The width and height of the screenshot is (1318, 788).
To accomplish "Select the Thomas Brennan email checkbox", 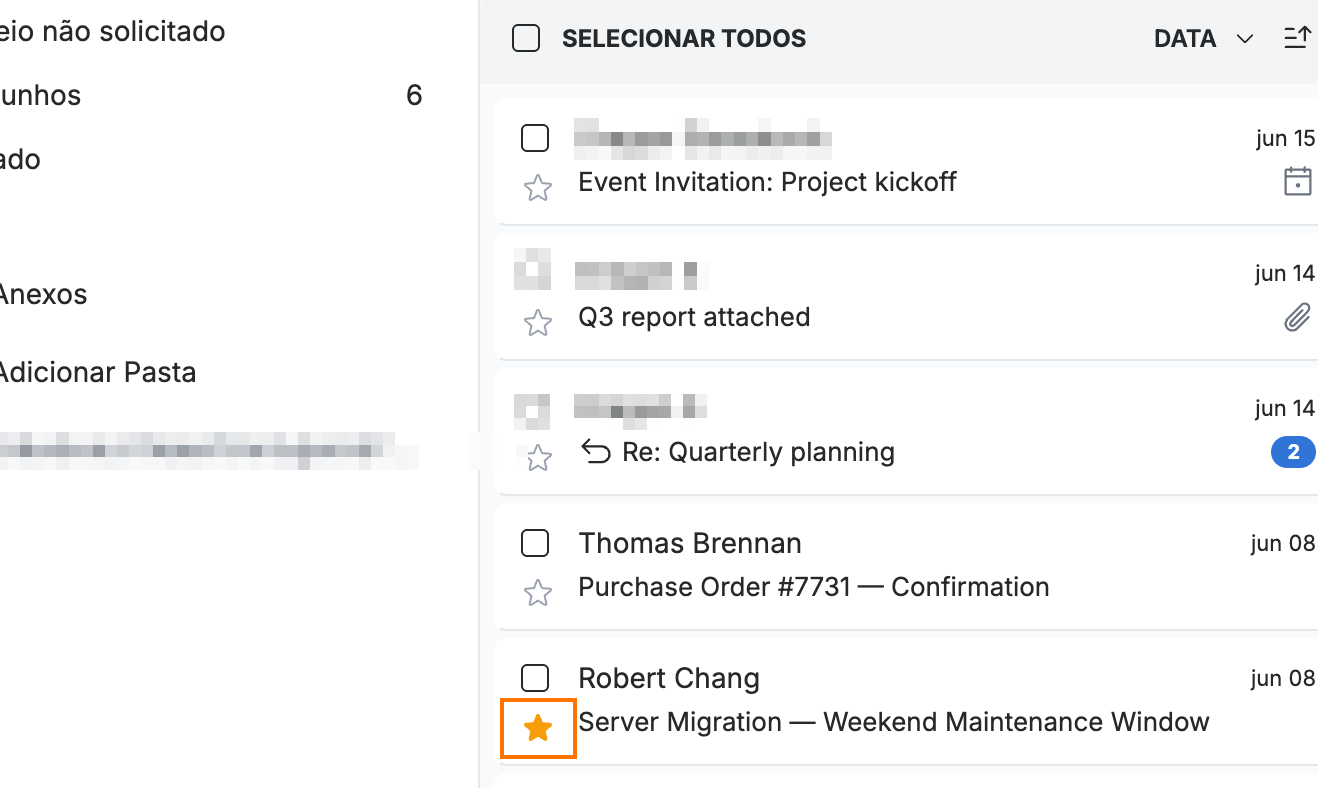I will (535, 544).
